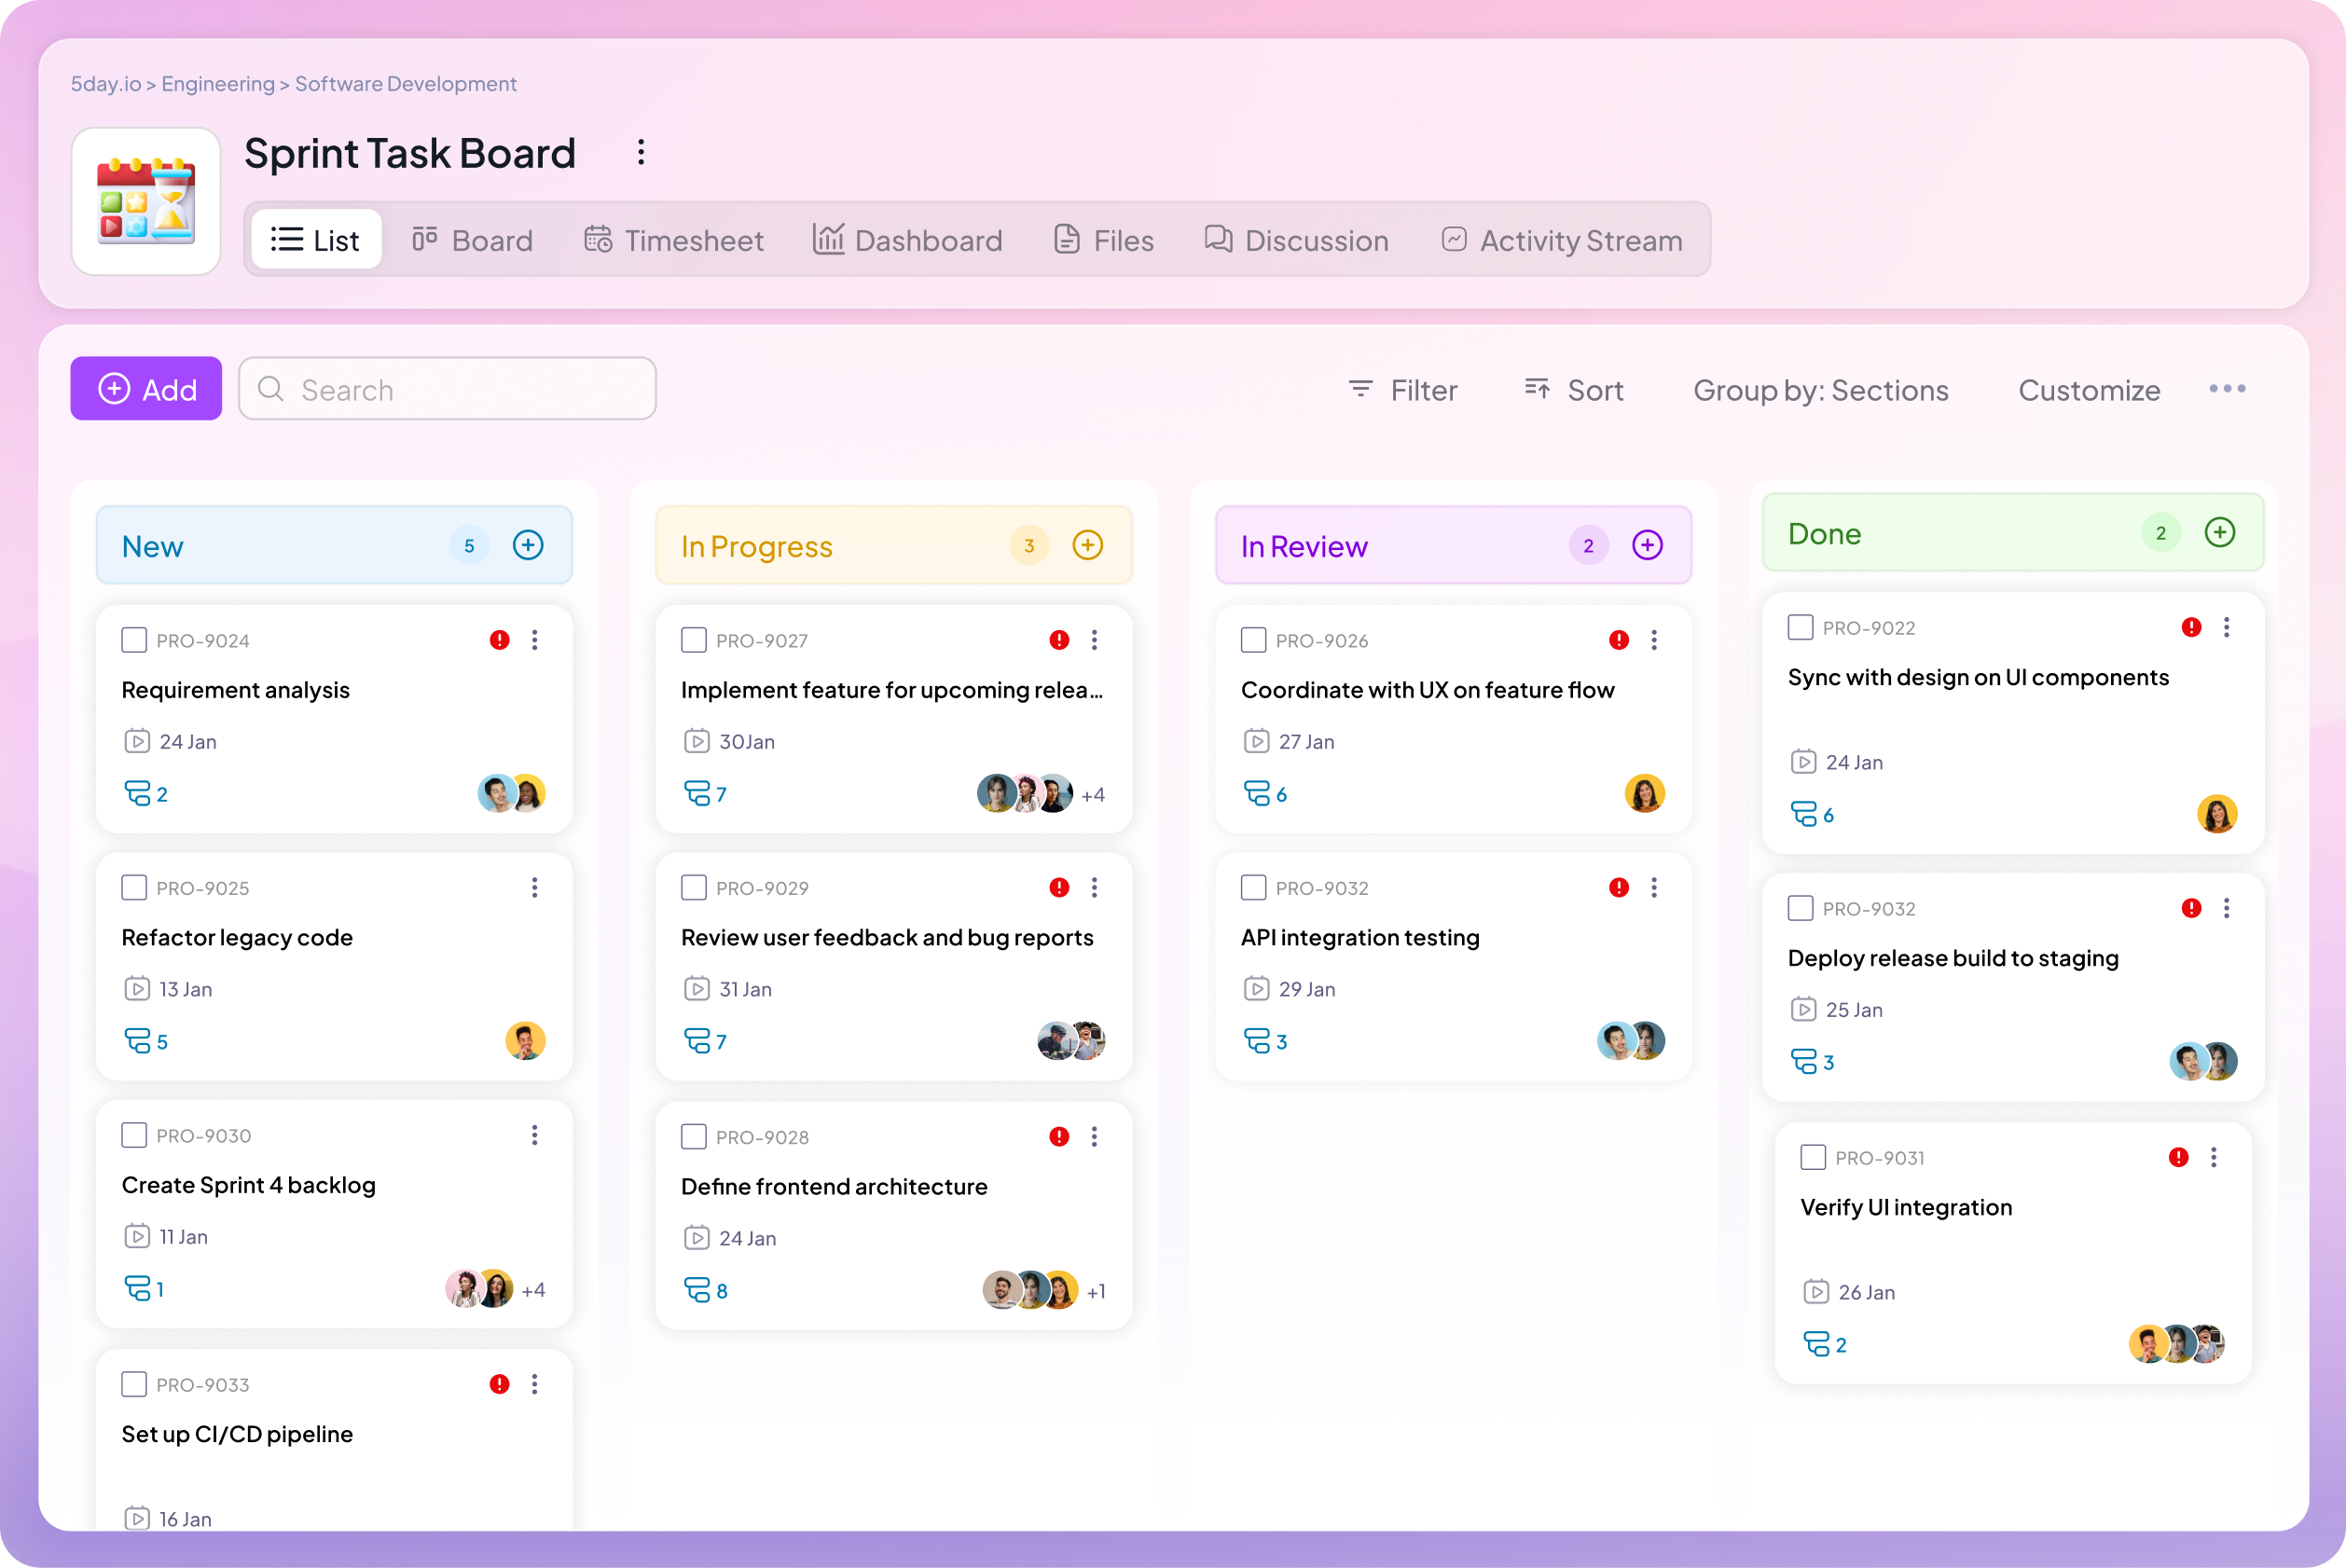
Task: Open the three-dot menu beside Customize
Action: click(2228, 389)
